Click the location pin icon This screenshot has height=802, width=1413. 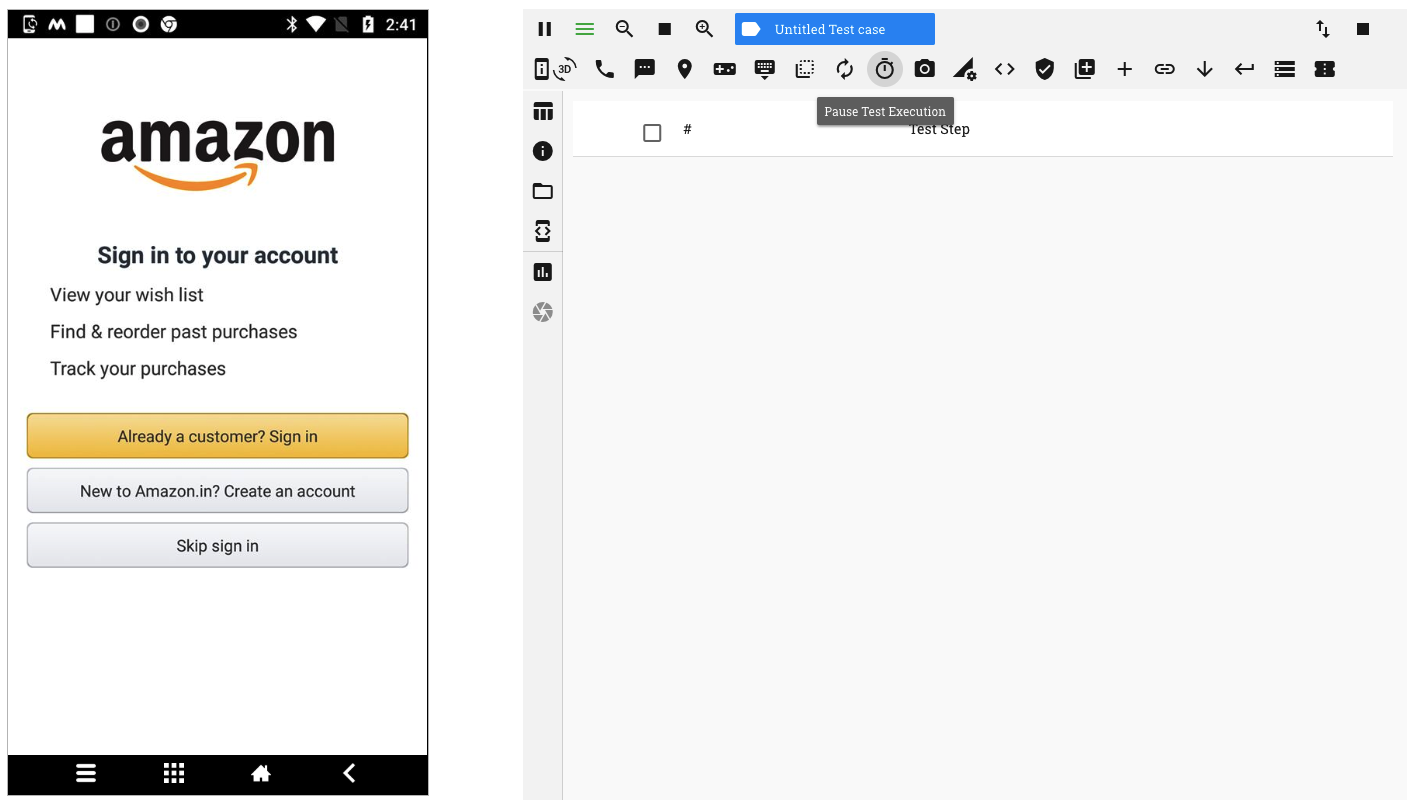(x=685, y=69)
